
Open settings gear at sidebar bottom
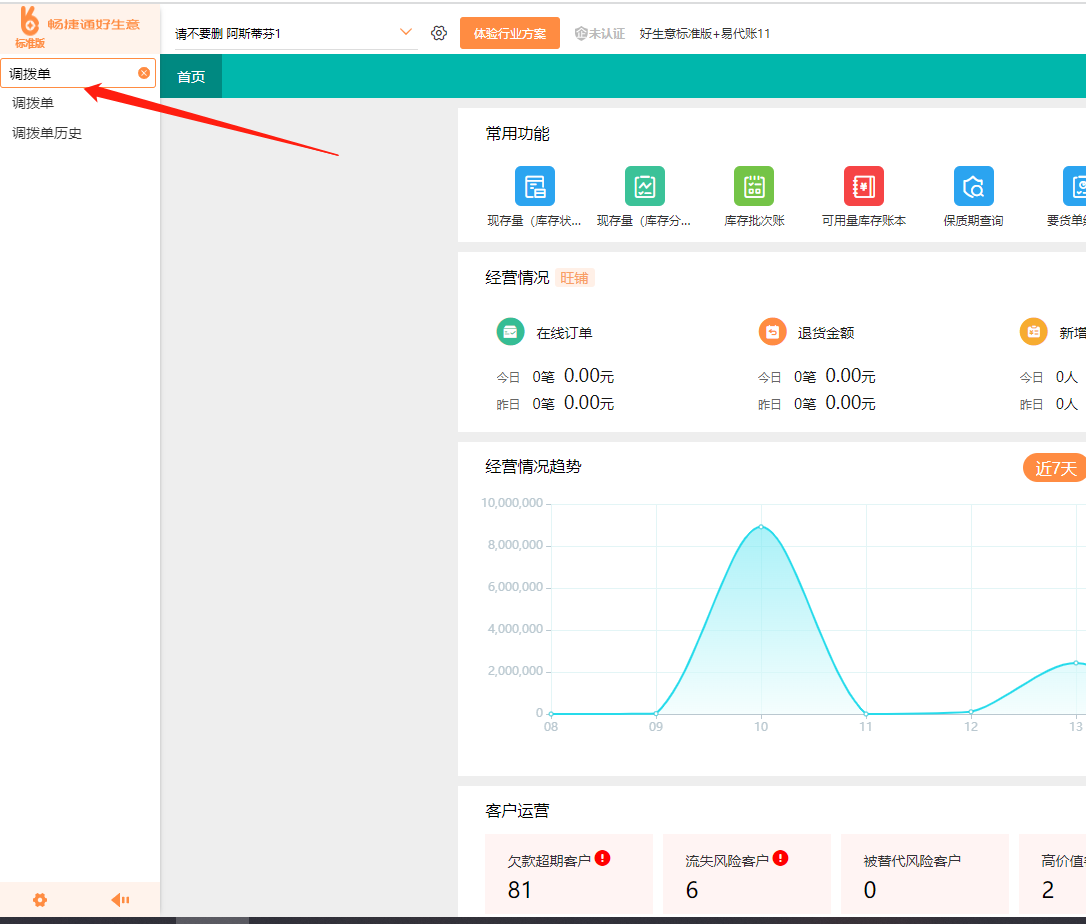coord(40,899)
